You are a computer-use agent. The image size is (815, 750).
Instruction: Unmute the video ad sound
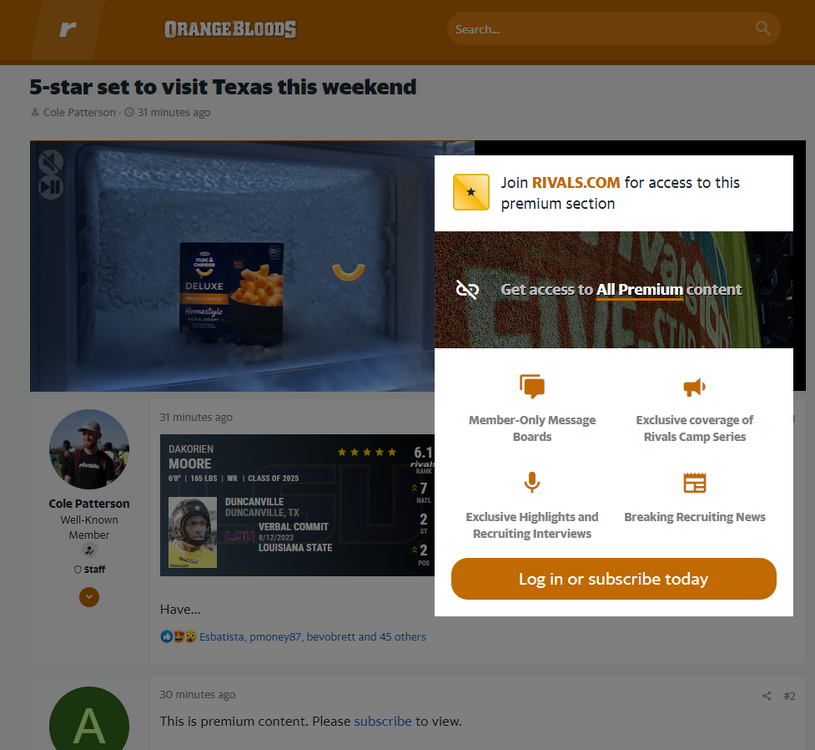pyautogui.click(x=51, y=162)
